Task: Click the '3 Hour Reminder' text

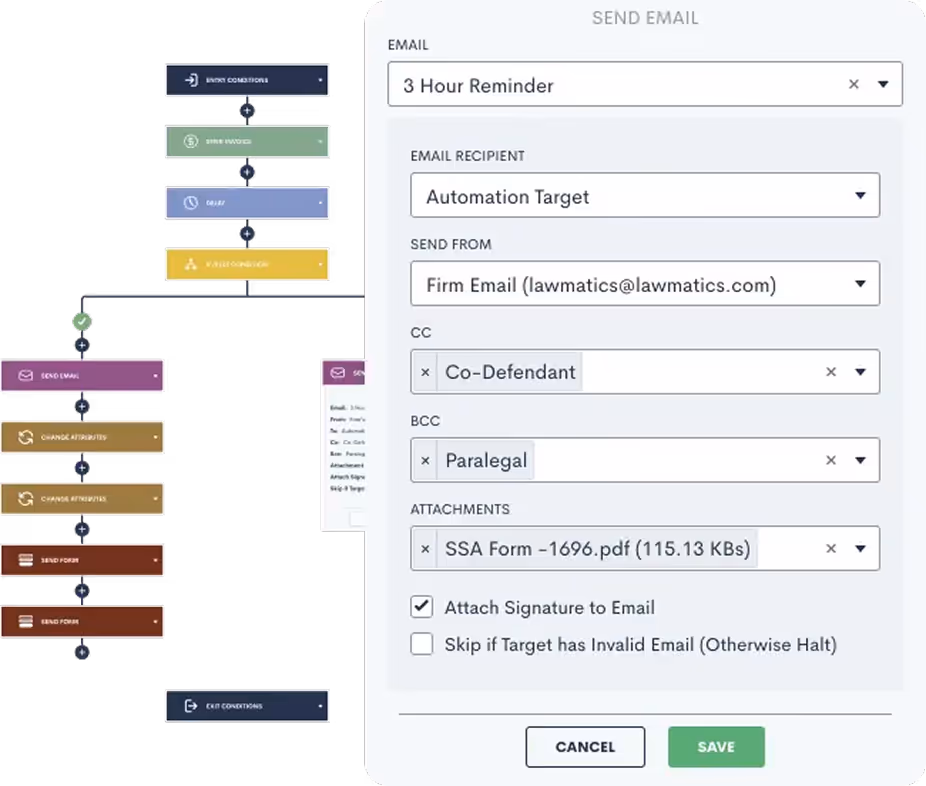Action: 478,86
